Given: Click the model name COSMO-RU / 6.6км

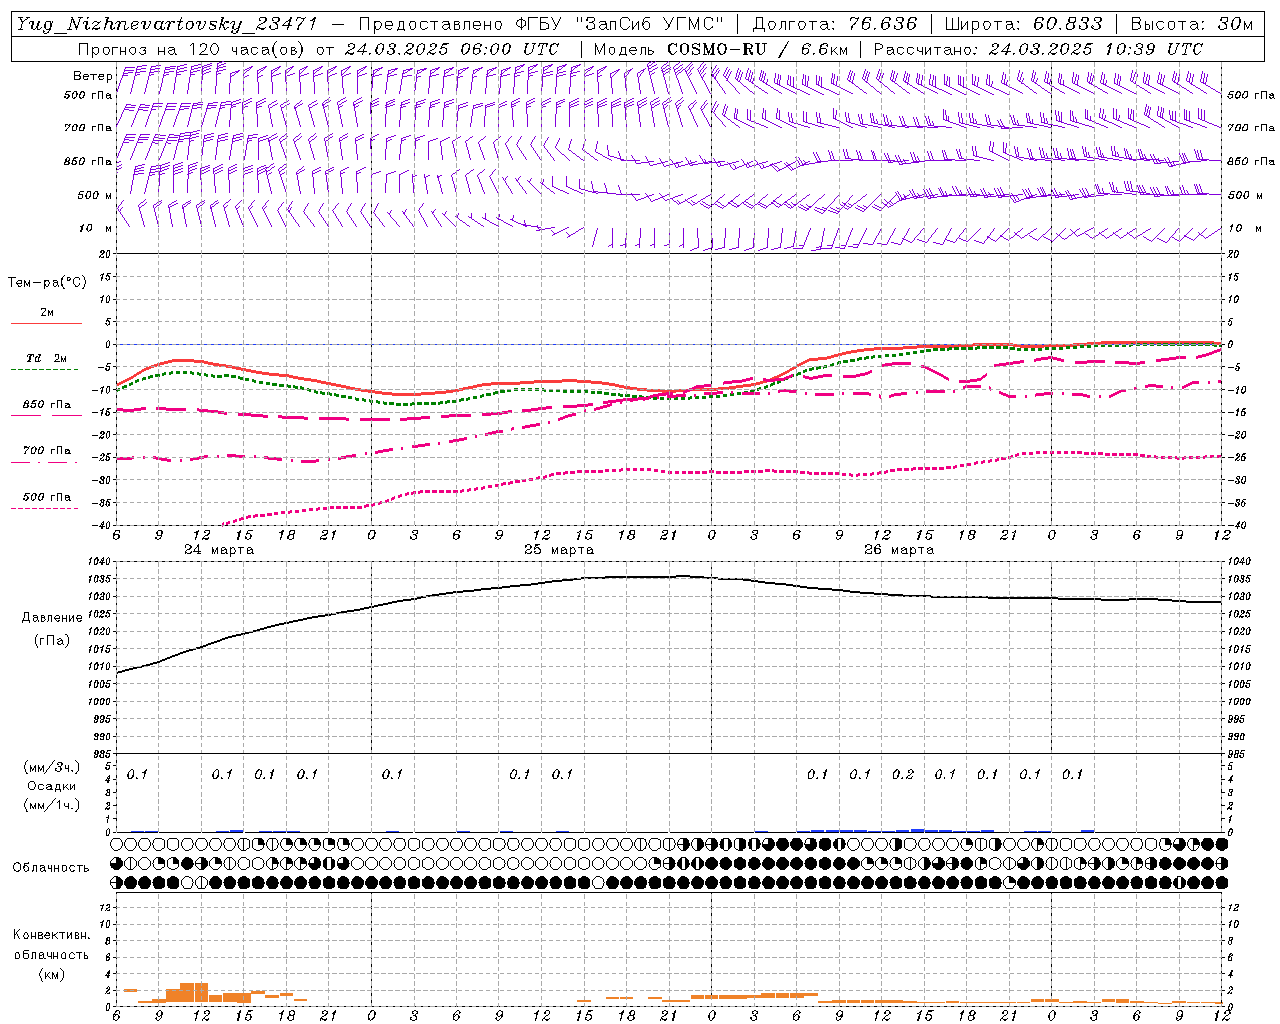Looking at the screenshot, I should [x=758, y=49].
